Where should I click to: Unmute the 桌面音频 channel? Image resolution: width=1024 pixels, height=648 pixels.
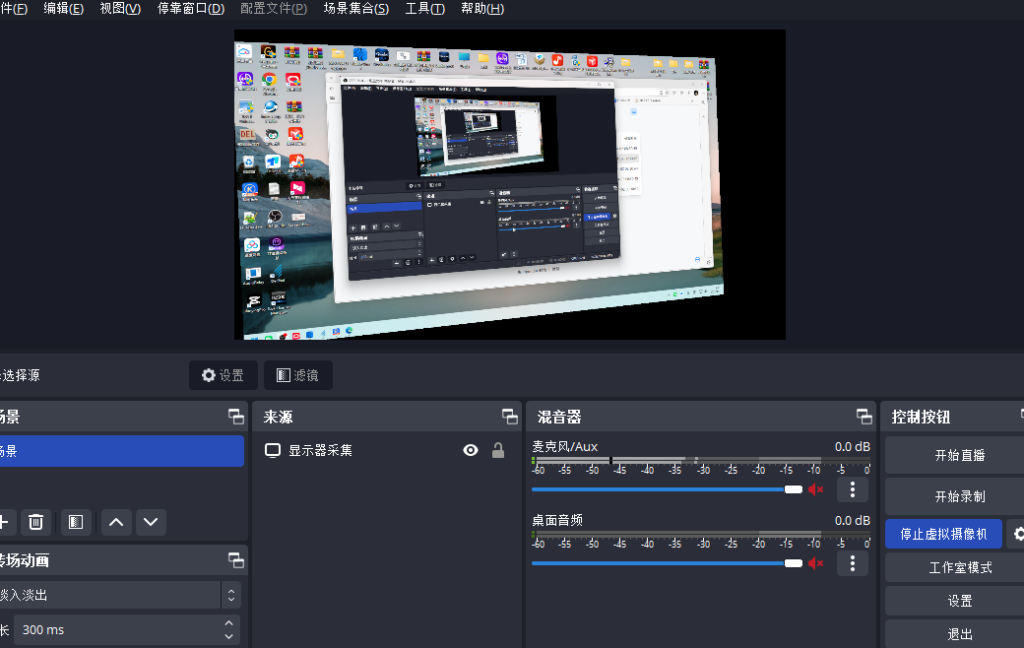pyautogui.click(x=815, y=563)
